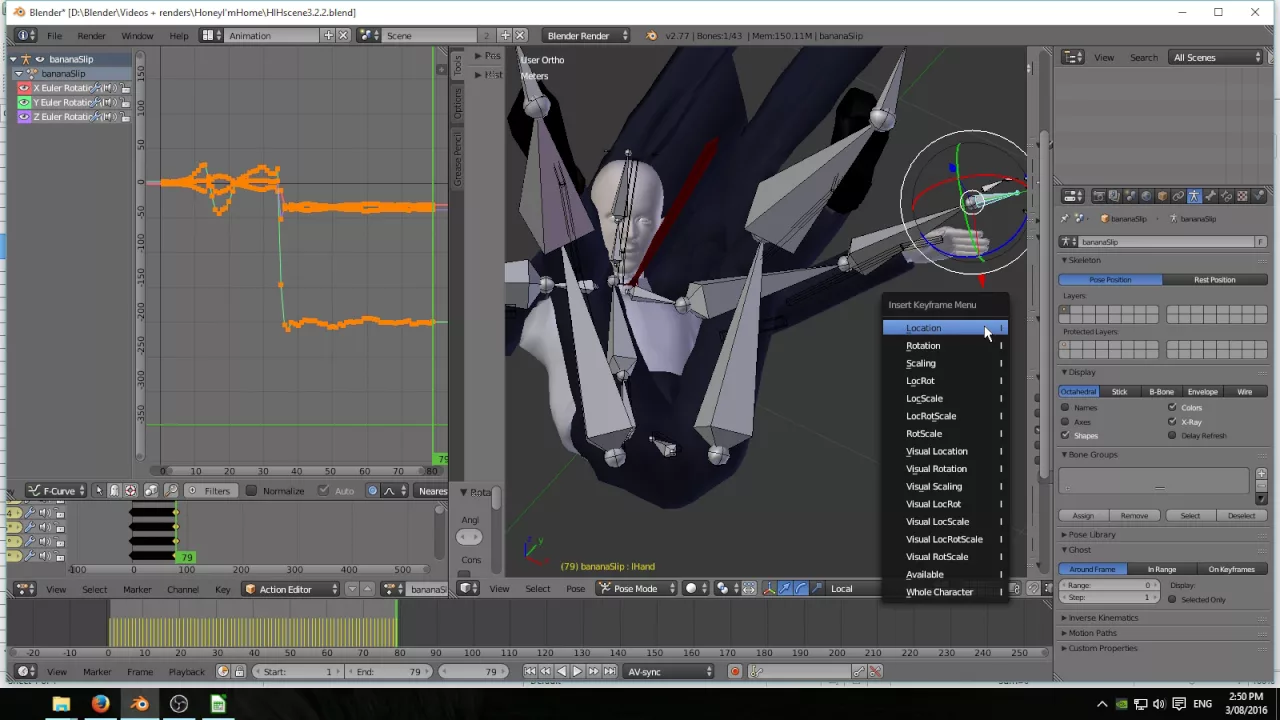This screenshot has height=720, width=1280.
Task: Select In Range ghost type
Action: 1161,570
